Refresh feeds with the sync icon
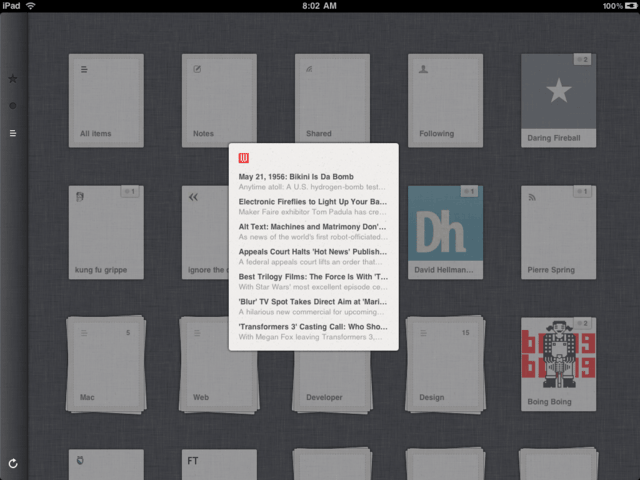Image resolution: width=640 pixels, height=480 pixels. [13, 463]
